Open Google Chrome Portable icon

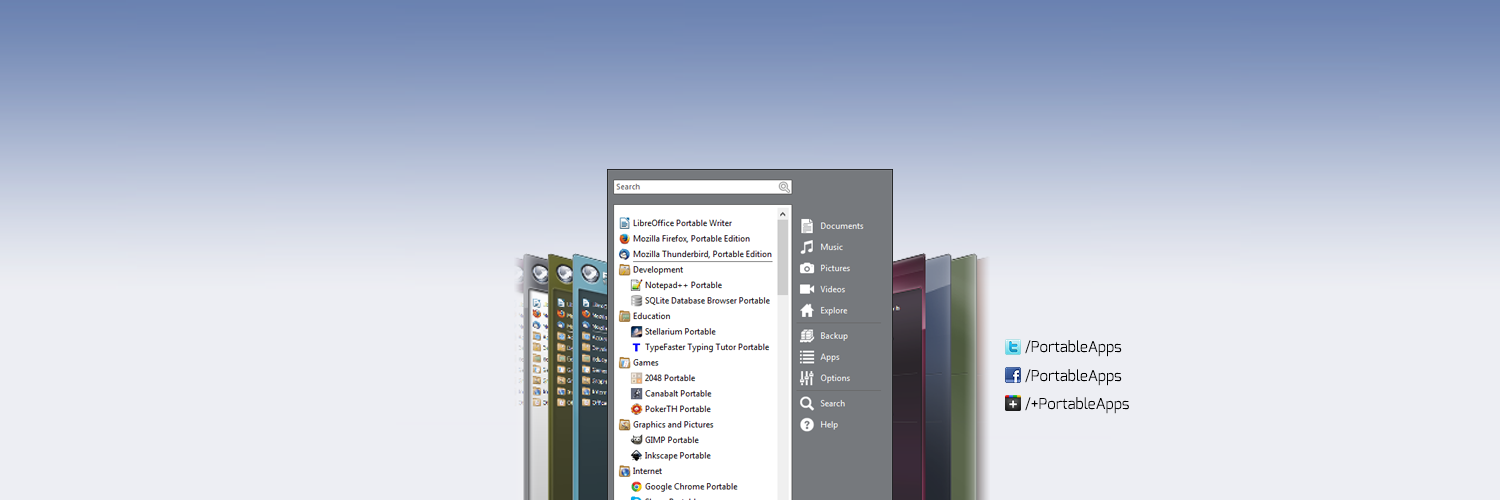point(636,486)
